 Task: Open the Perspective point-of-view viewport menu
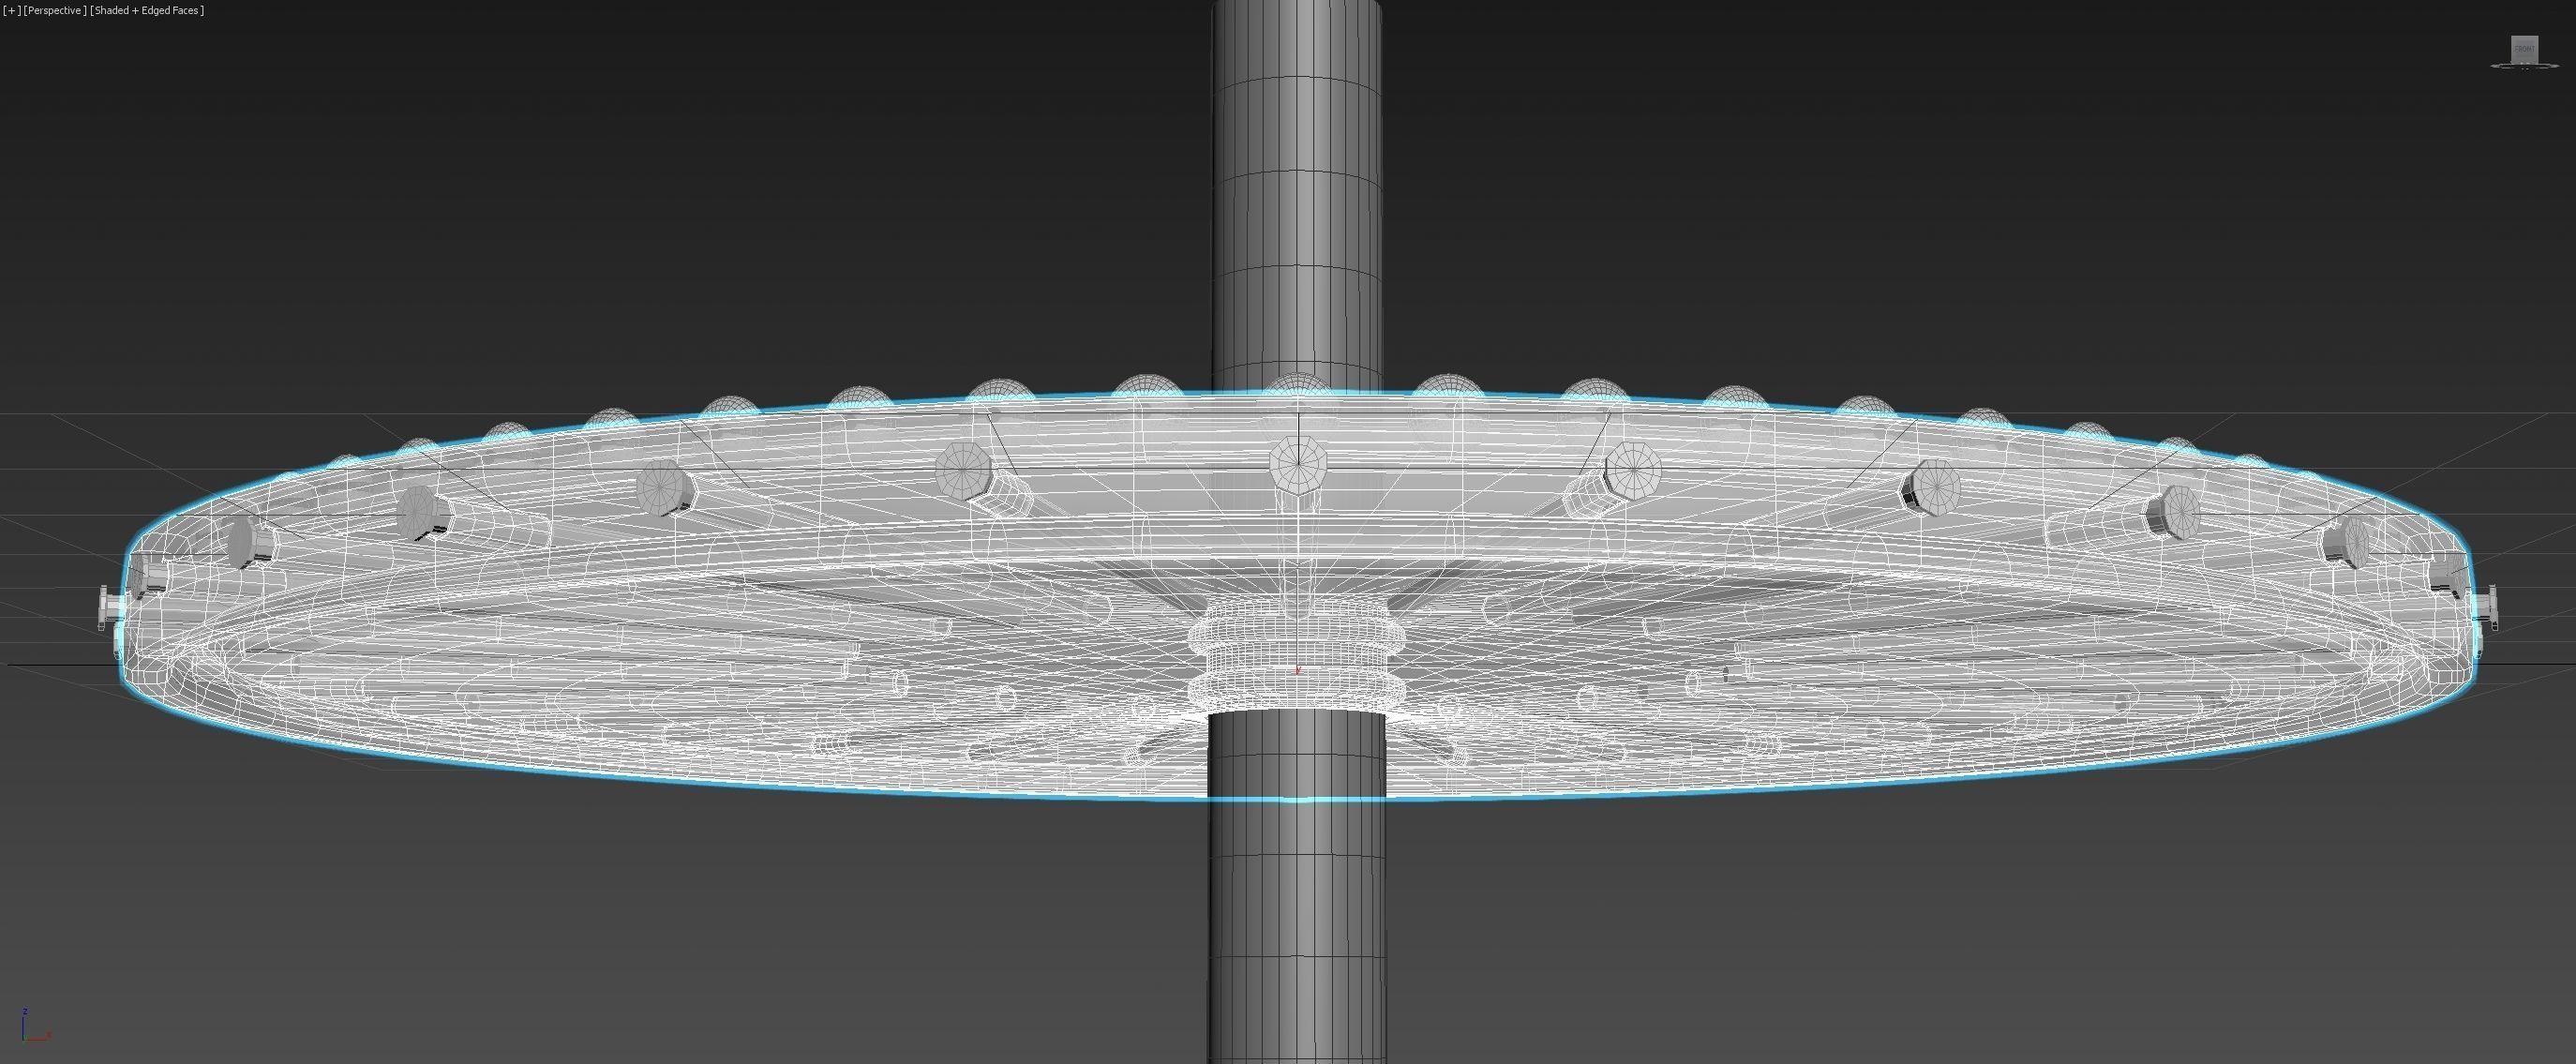click(55, 10)
